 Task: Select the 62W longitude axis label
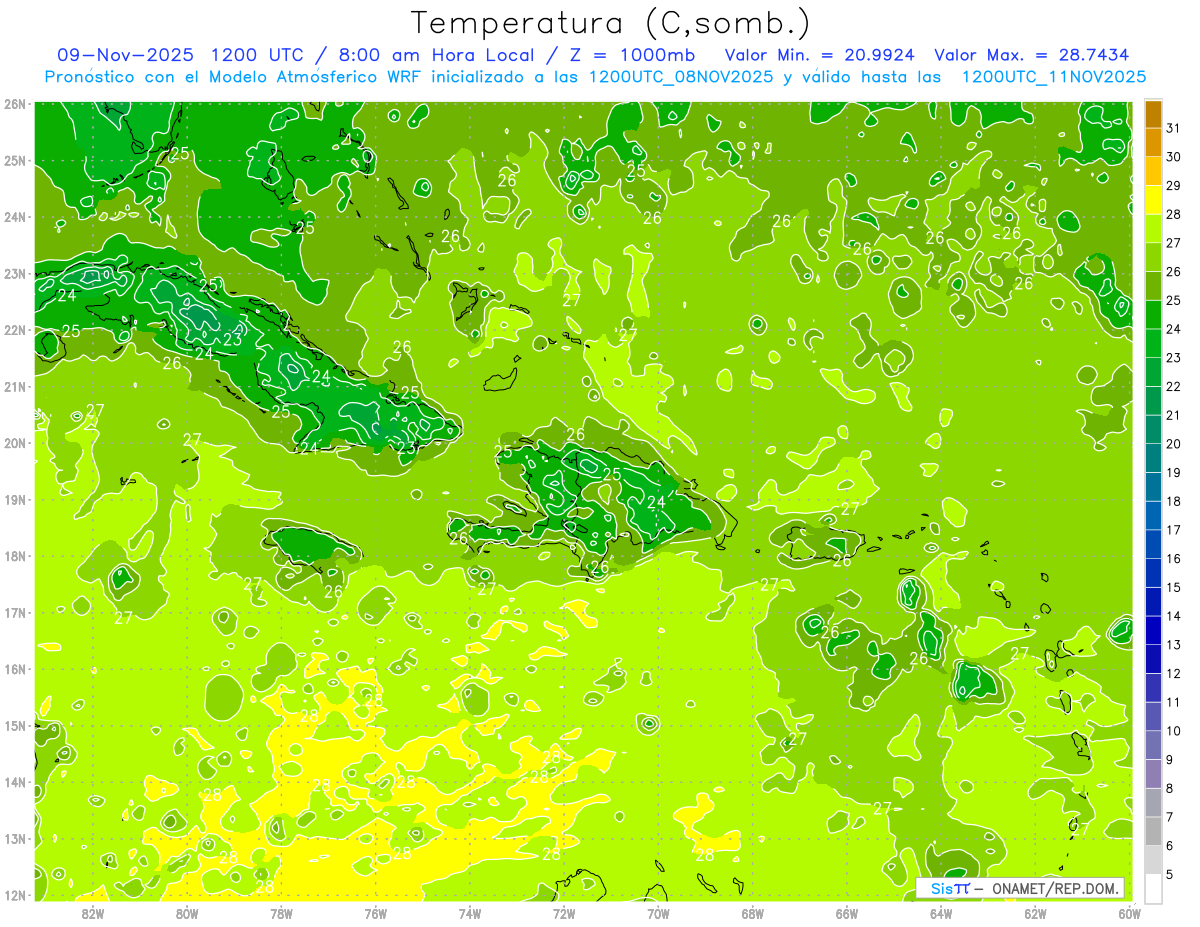tap(1035, 914)
